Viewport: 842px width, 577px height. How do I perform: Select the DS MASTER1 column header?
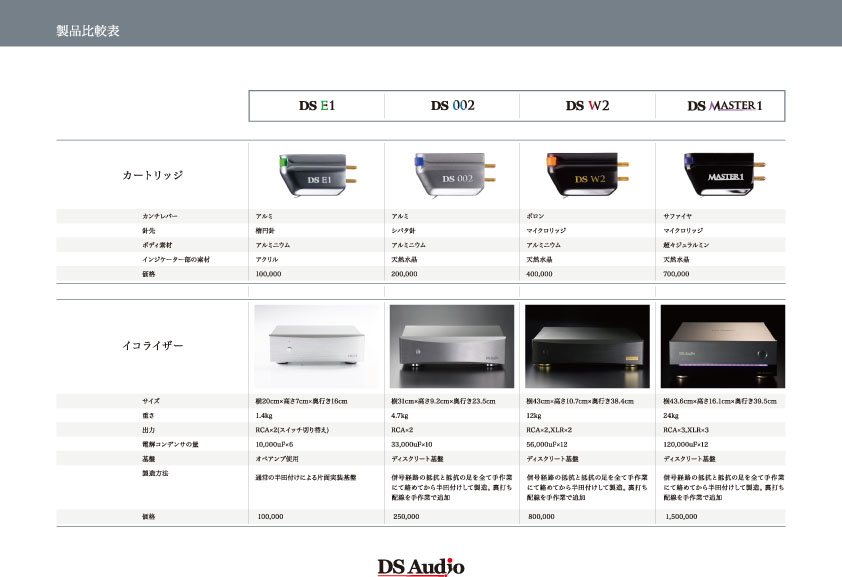[x=724, y=106]
